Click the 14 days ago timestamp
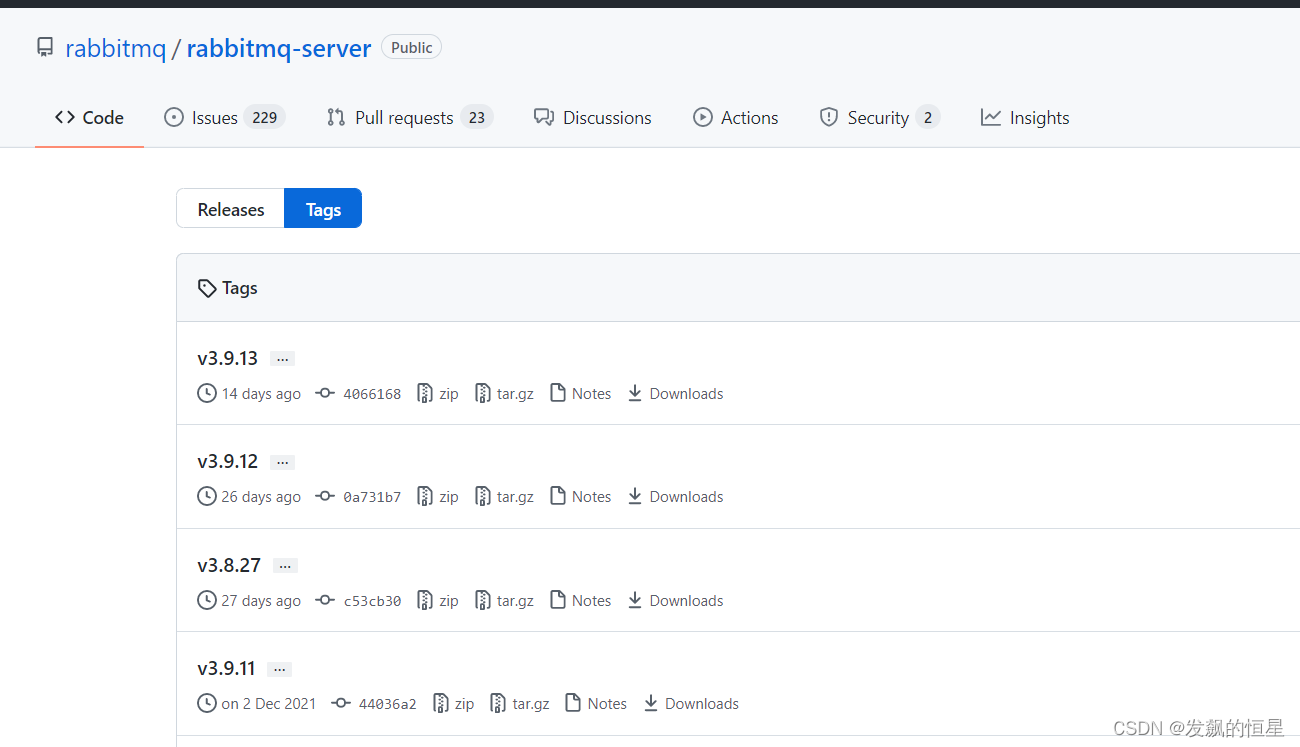1300x747 pixels. [261, 394]
